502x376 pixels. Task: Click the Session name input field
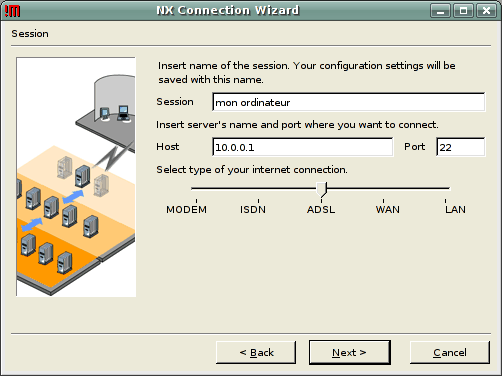click(x=349, y=102)
